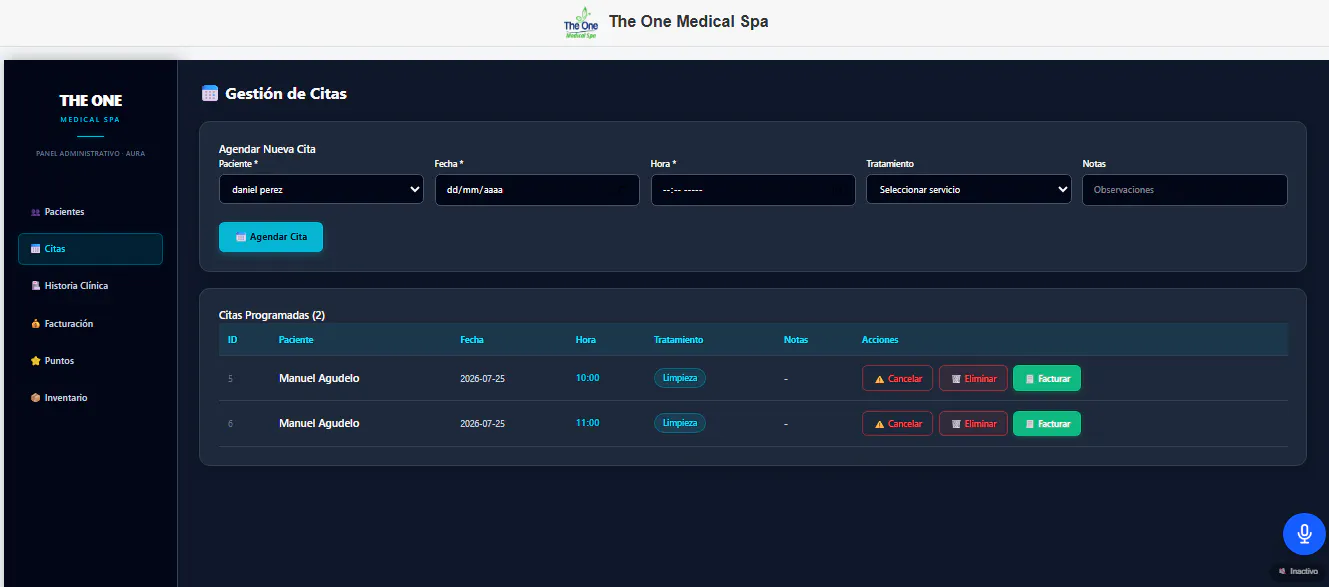Click the Agendar Cita button
The width and height of the screenshot is (1329, 587).
click(271, 237)
